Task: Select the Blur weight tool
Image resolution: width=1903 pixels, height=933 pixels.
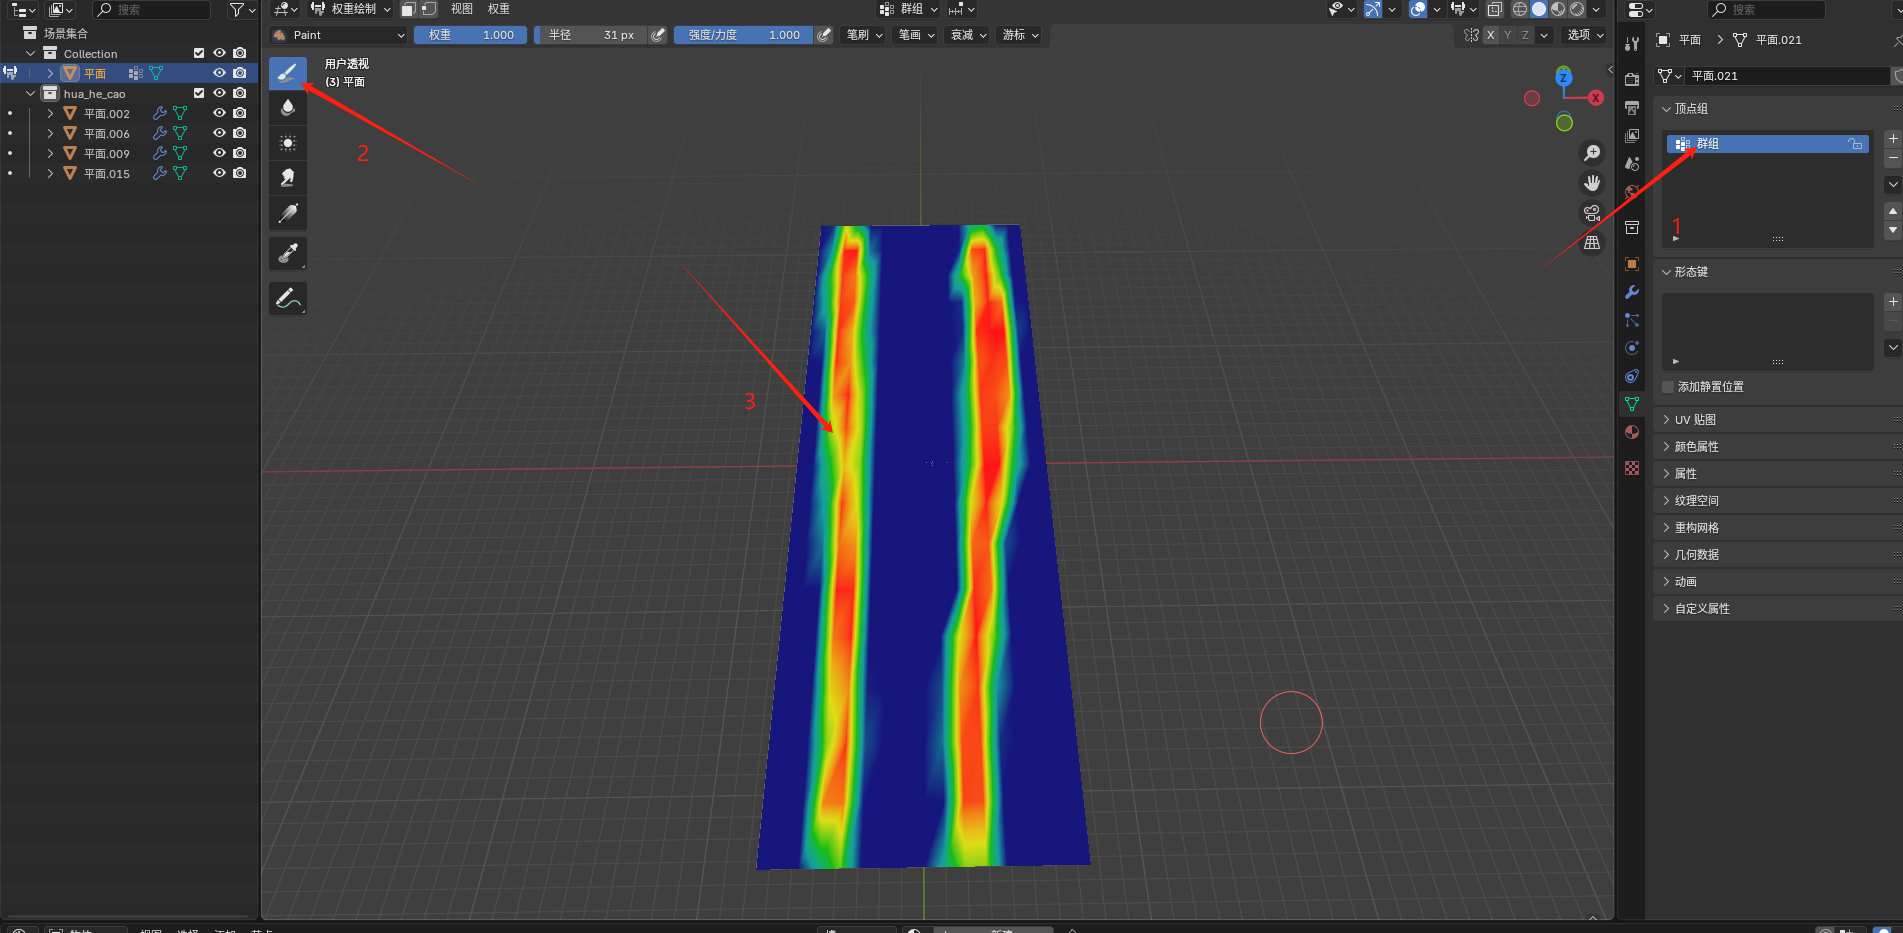Action: point(288,108)
